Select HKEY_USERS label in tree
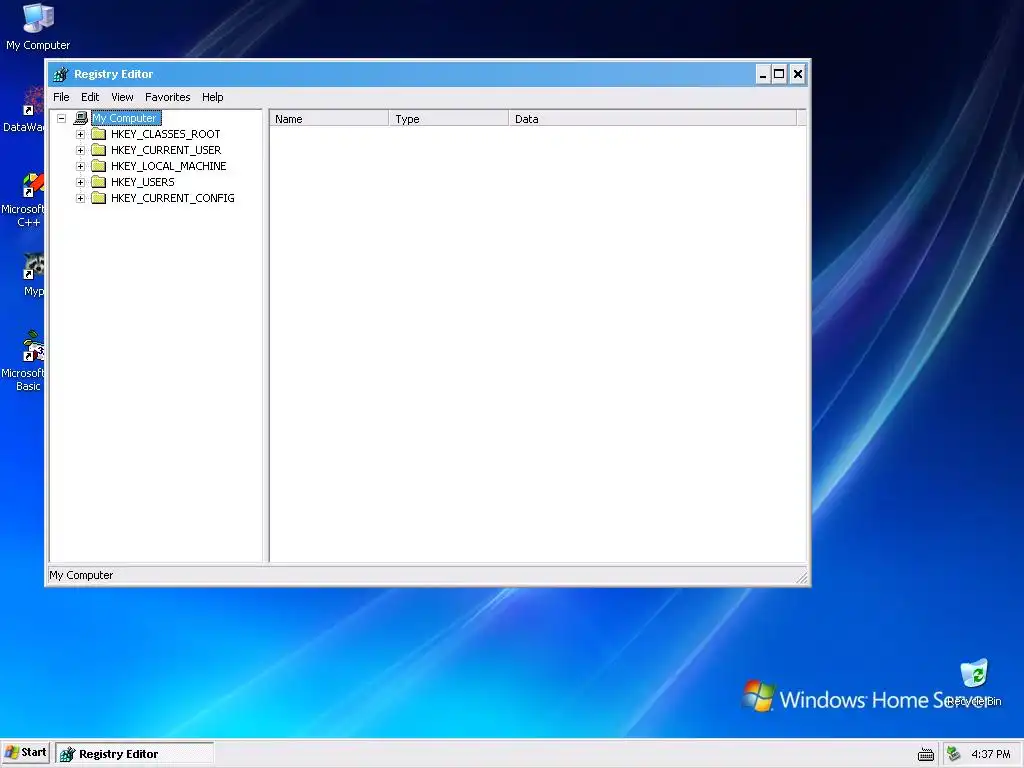 click(x=142, y=182)
